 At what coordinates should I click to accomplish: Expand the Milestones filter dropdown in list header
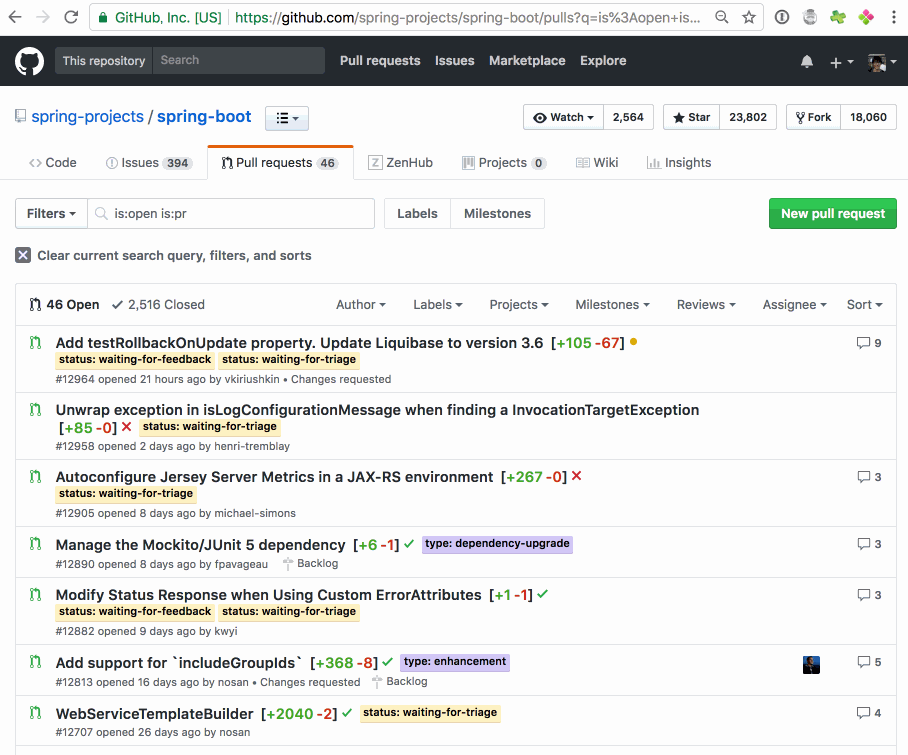pyautogui.click(x=613, y=305)
